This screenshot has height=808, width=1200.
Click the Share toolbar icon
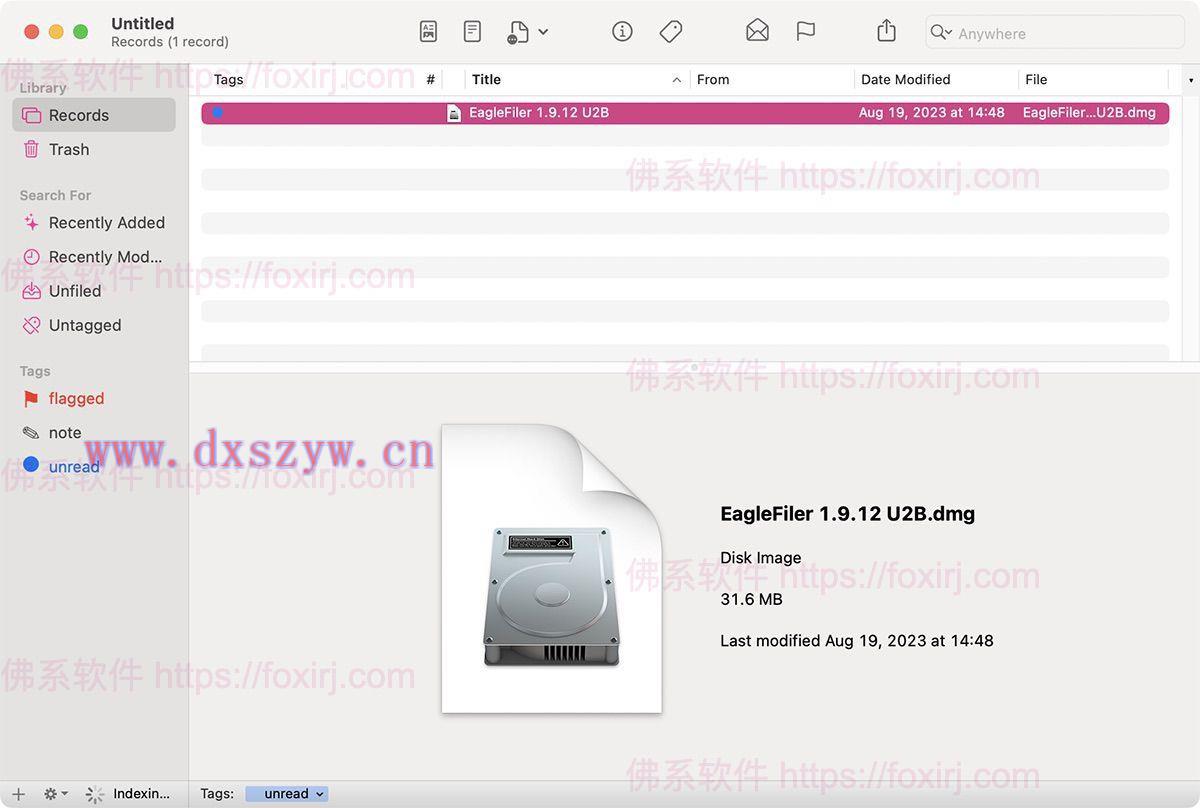click(x=886, y=32)
